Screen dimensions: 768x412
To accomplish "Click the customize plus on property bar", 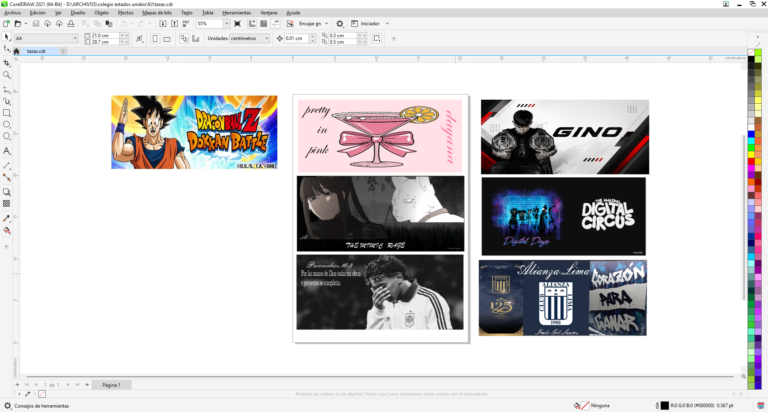I will click(393, 38).
